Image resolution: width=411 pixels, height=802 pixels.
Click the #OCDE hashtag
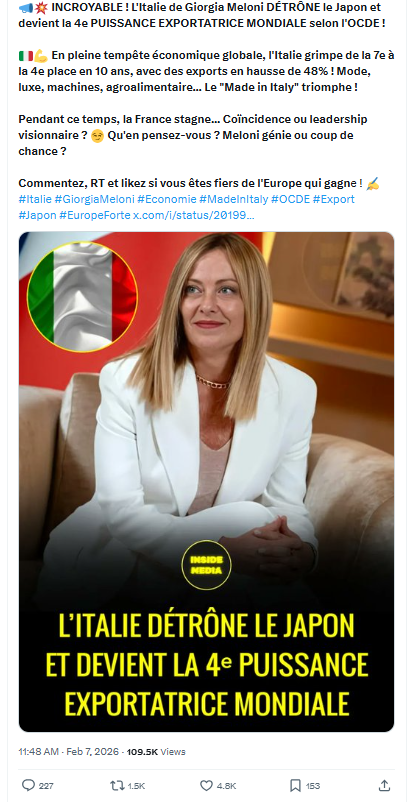coord(290,199)
